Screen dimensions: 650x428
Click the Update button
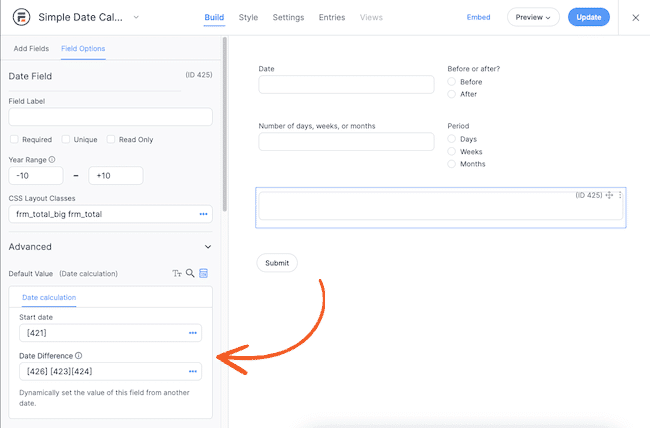(589, 17)
